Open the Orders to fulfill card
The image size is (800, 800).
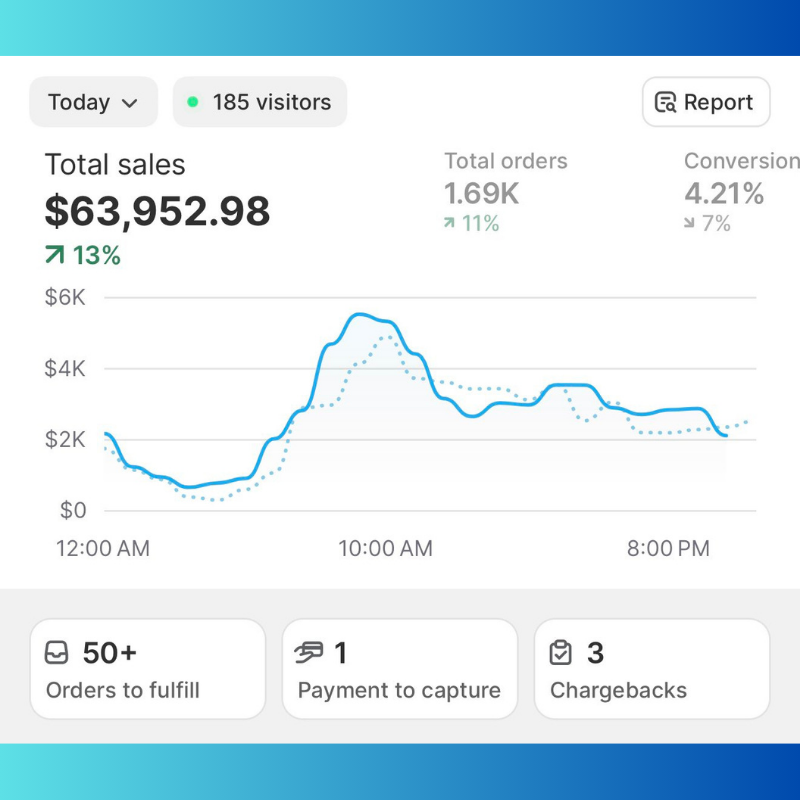(148, 669)
